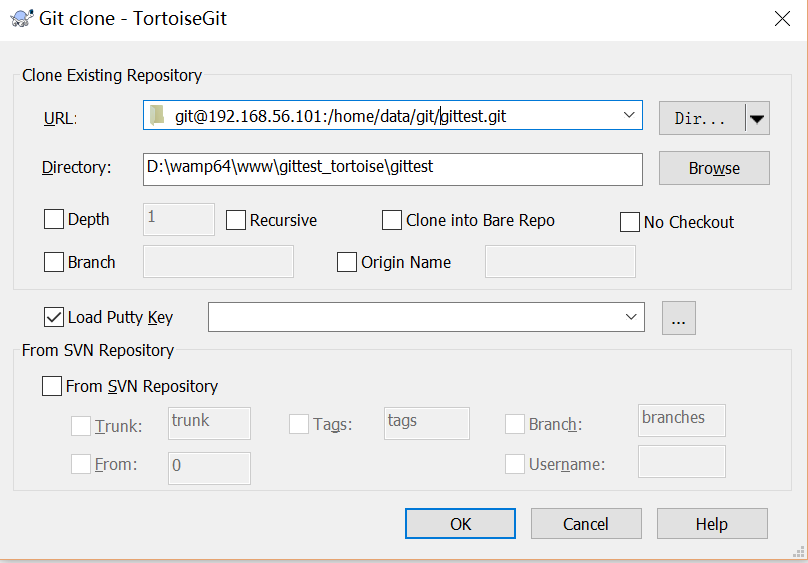Click inside the Directory path field
Viewport: 808px width, 563px height.
coord(392,168)
